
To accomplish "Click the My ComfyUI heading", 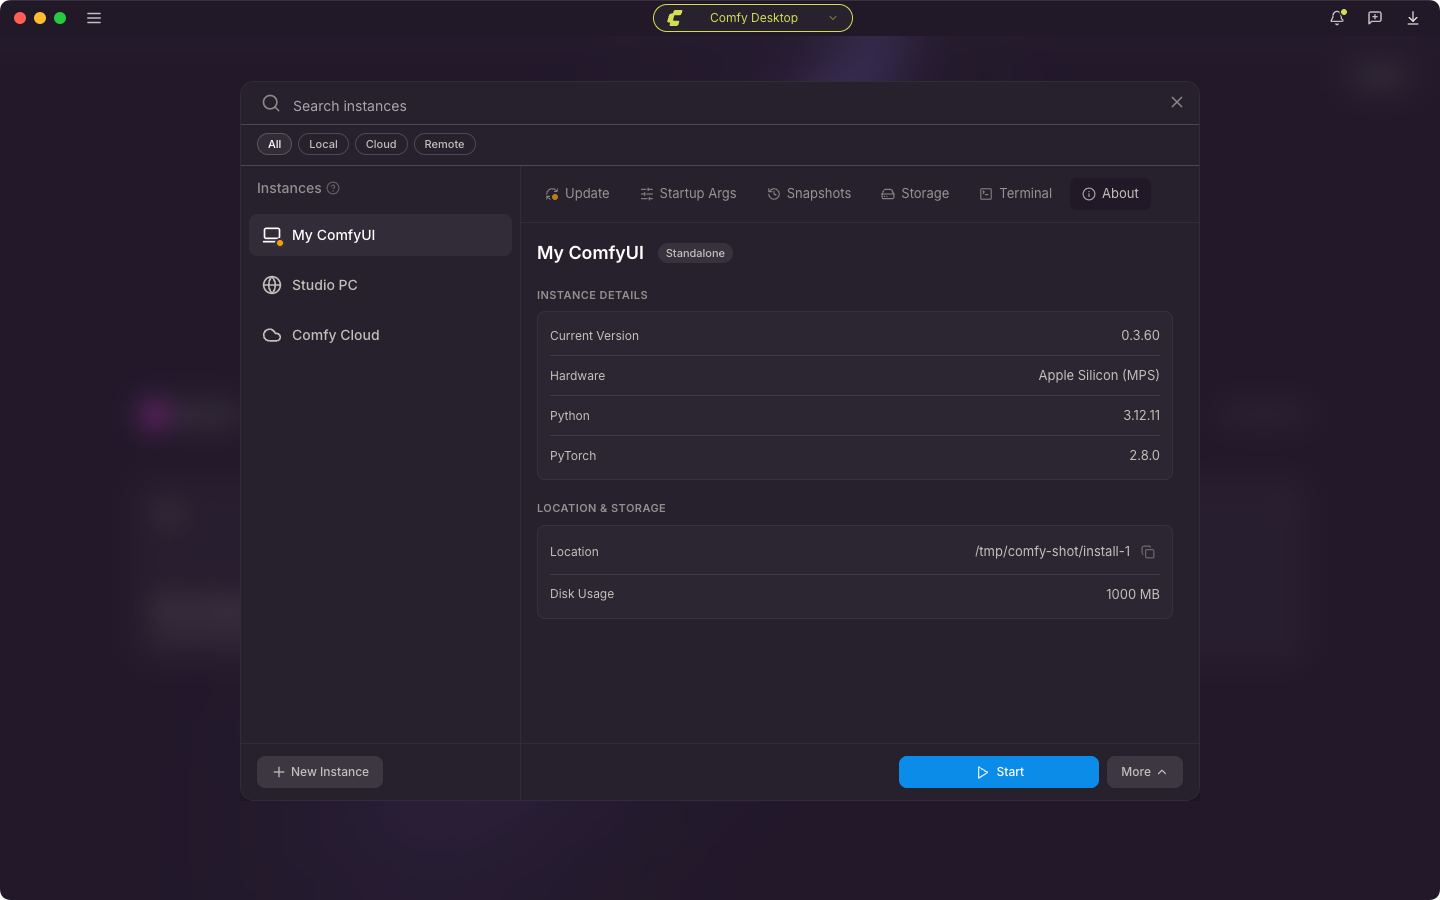I will 590,253.
